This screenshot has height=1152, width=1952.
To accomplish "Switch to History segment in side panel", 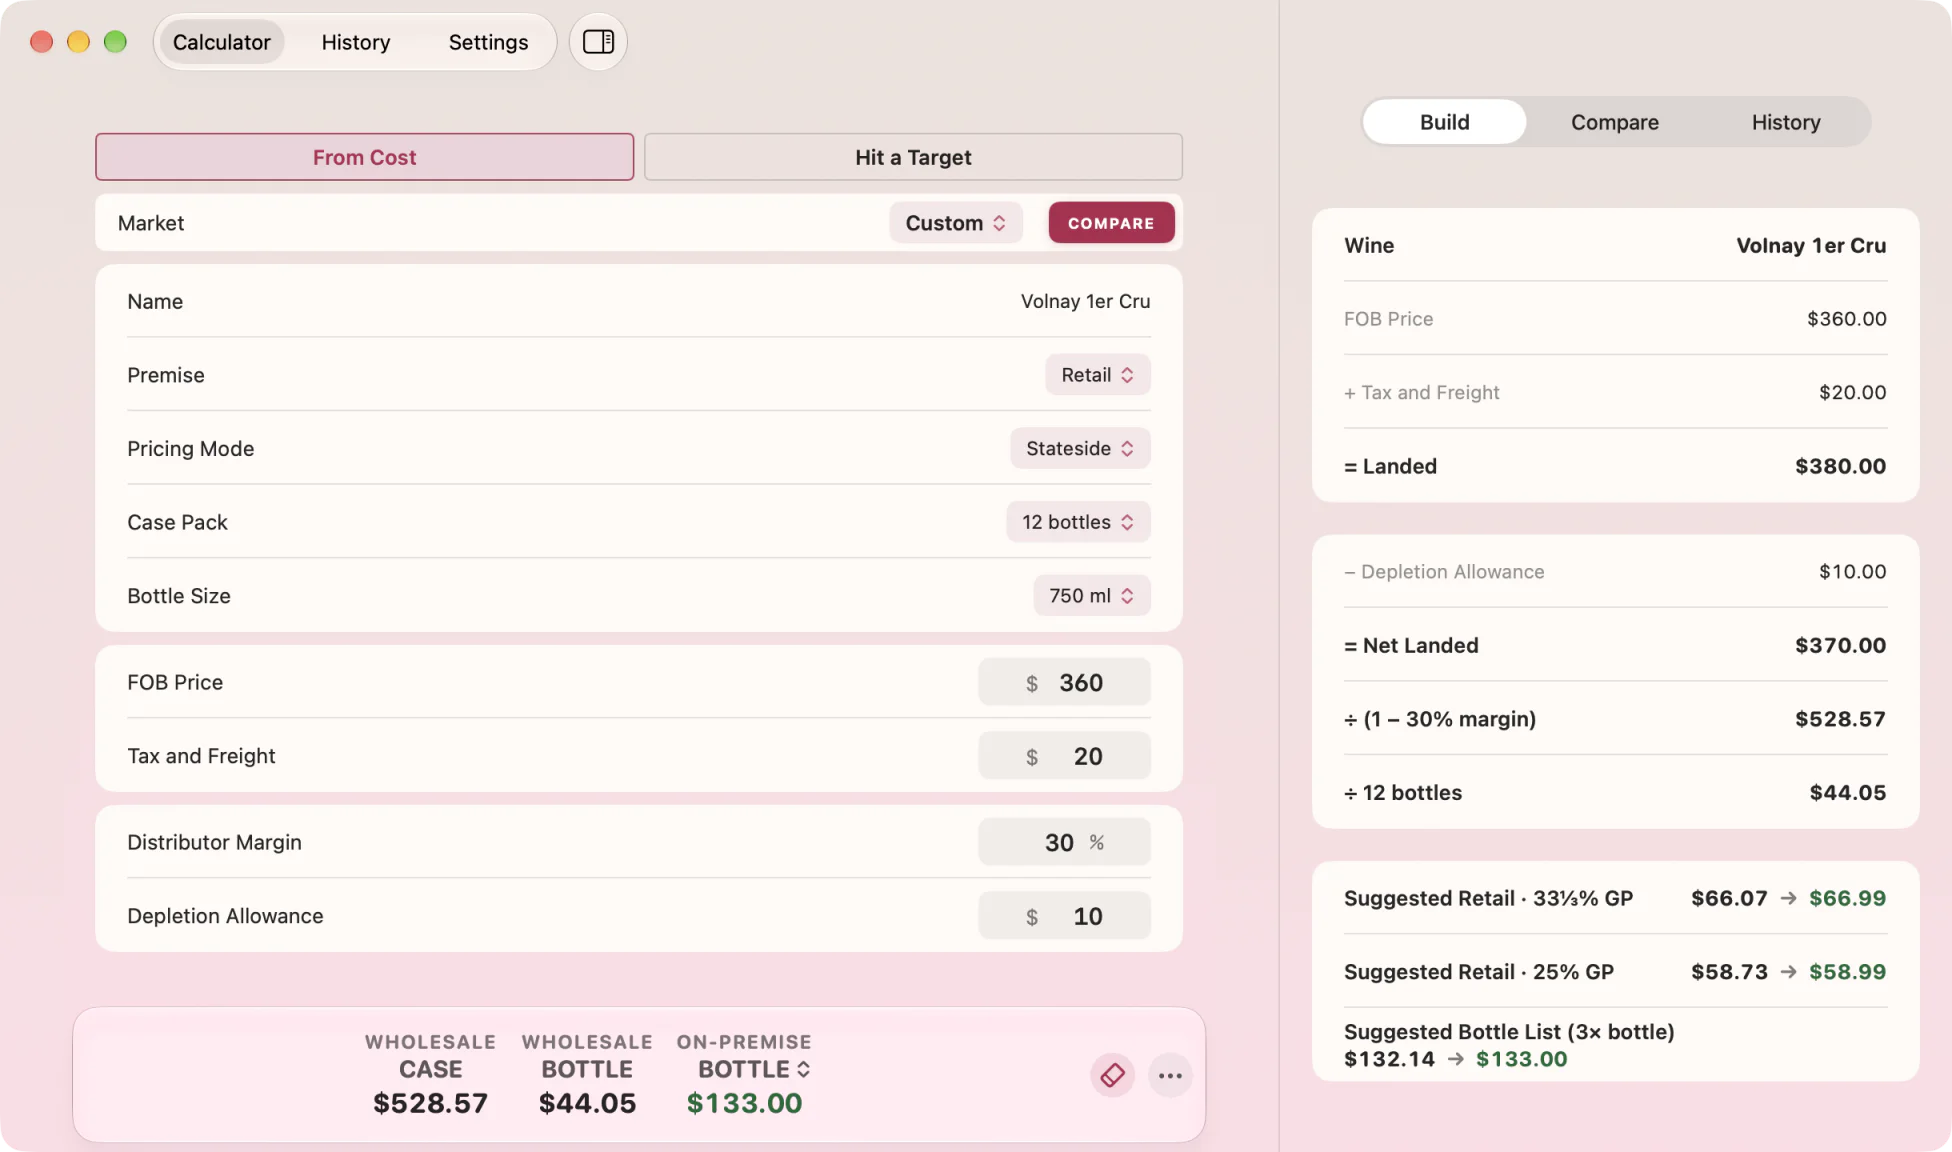I will tap(1785, 122).
